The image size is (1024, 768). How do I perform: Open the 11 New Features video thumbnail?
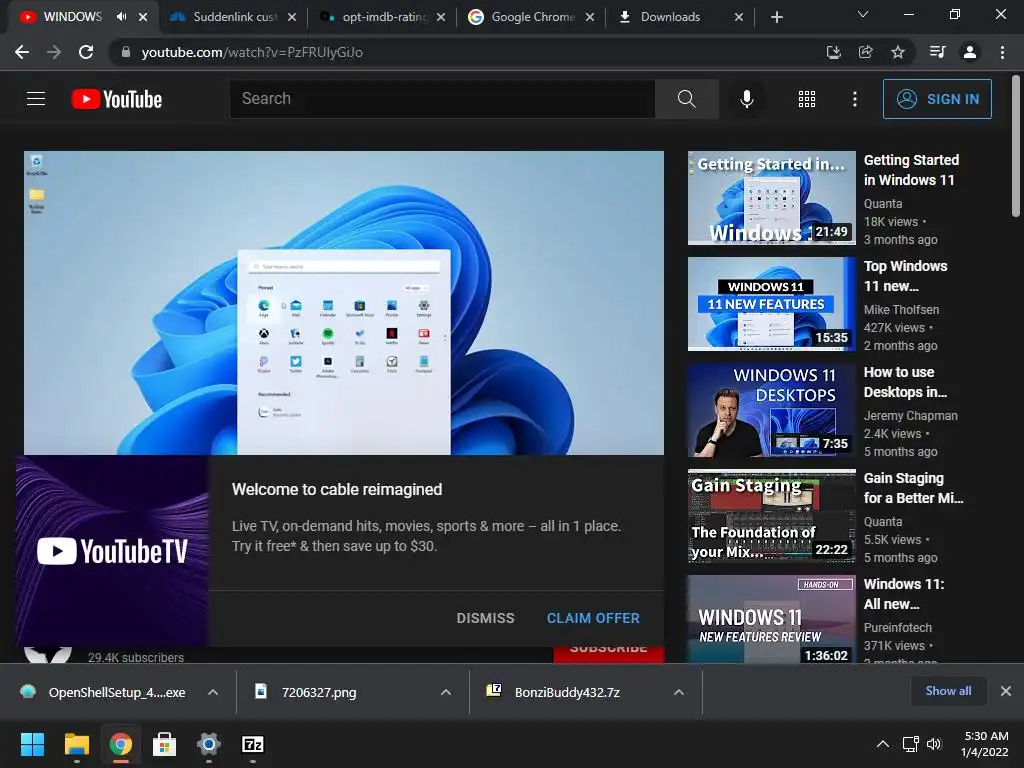click(x=771, y=304)
